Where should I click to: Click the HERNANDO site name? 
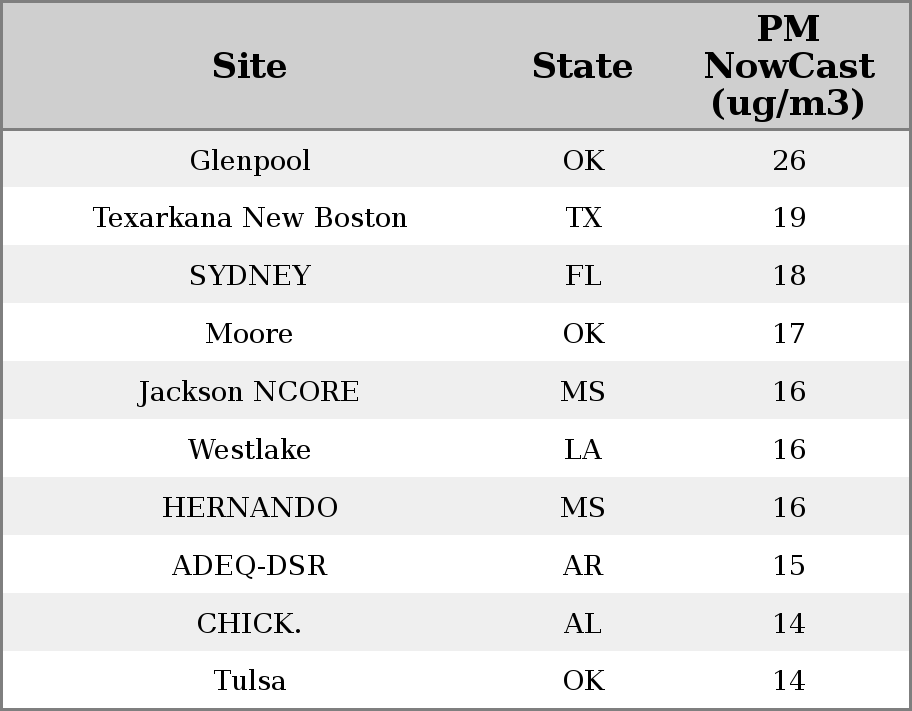[250, 508]
